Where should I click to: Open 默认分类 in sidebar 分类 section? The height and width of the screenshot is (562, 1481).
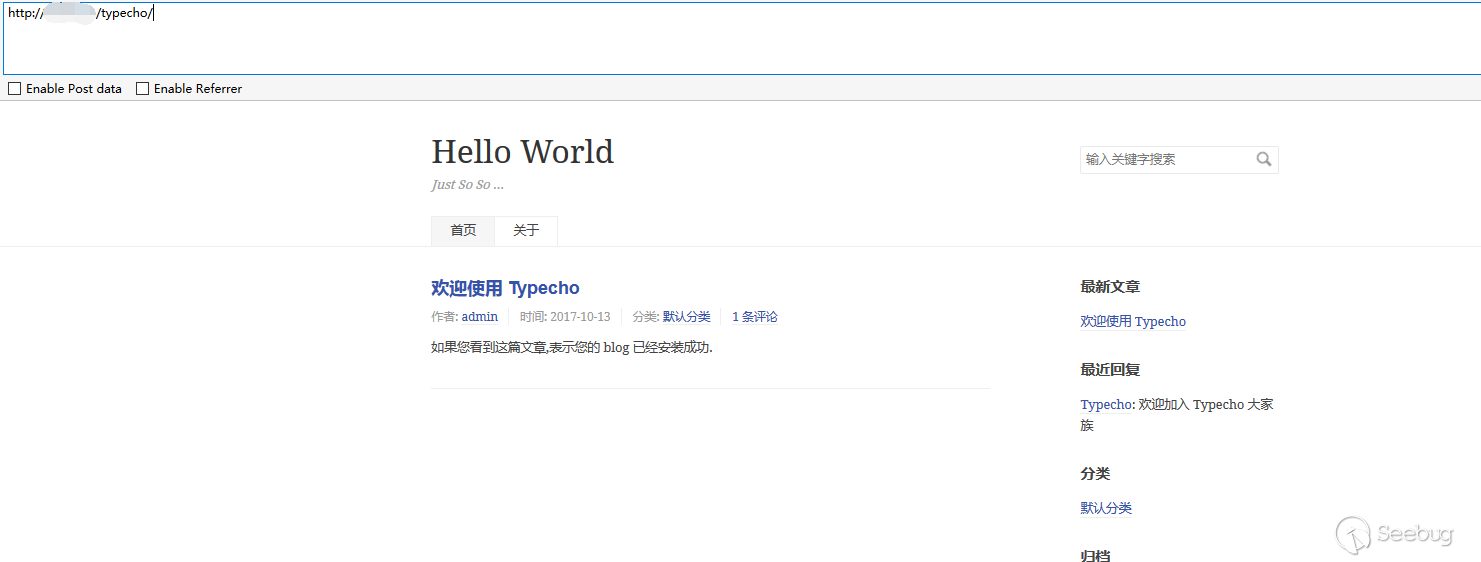pos(1106,508)
